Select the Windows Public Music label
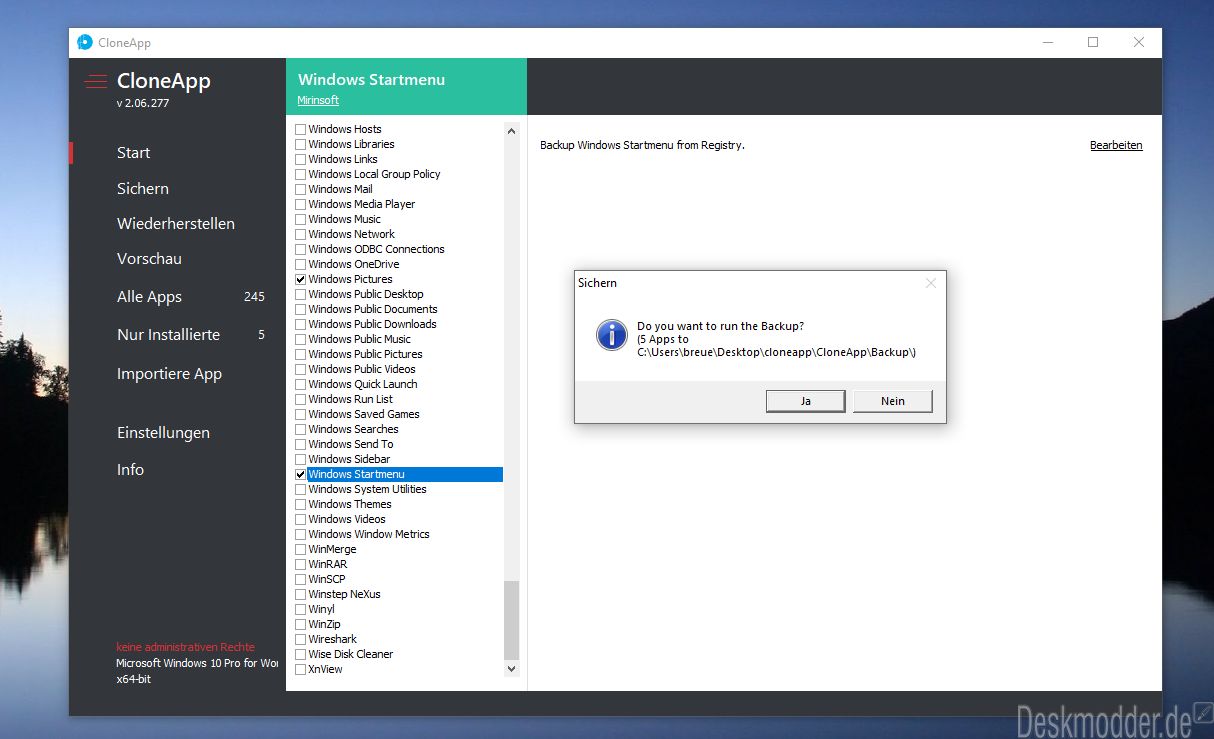 pyautogui.click(x=359, y=339)
